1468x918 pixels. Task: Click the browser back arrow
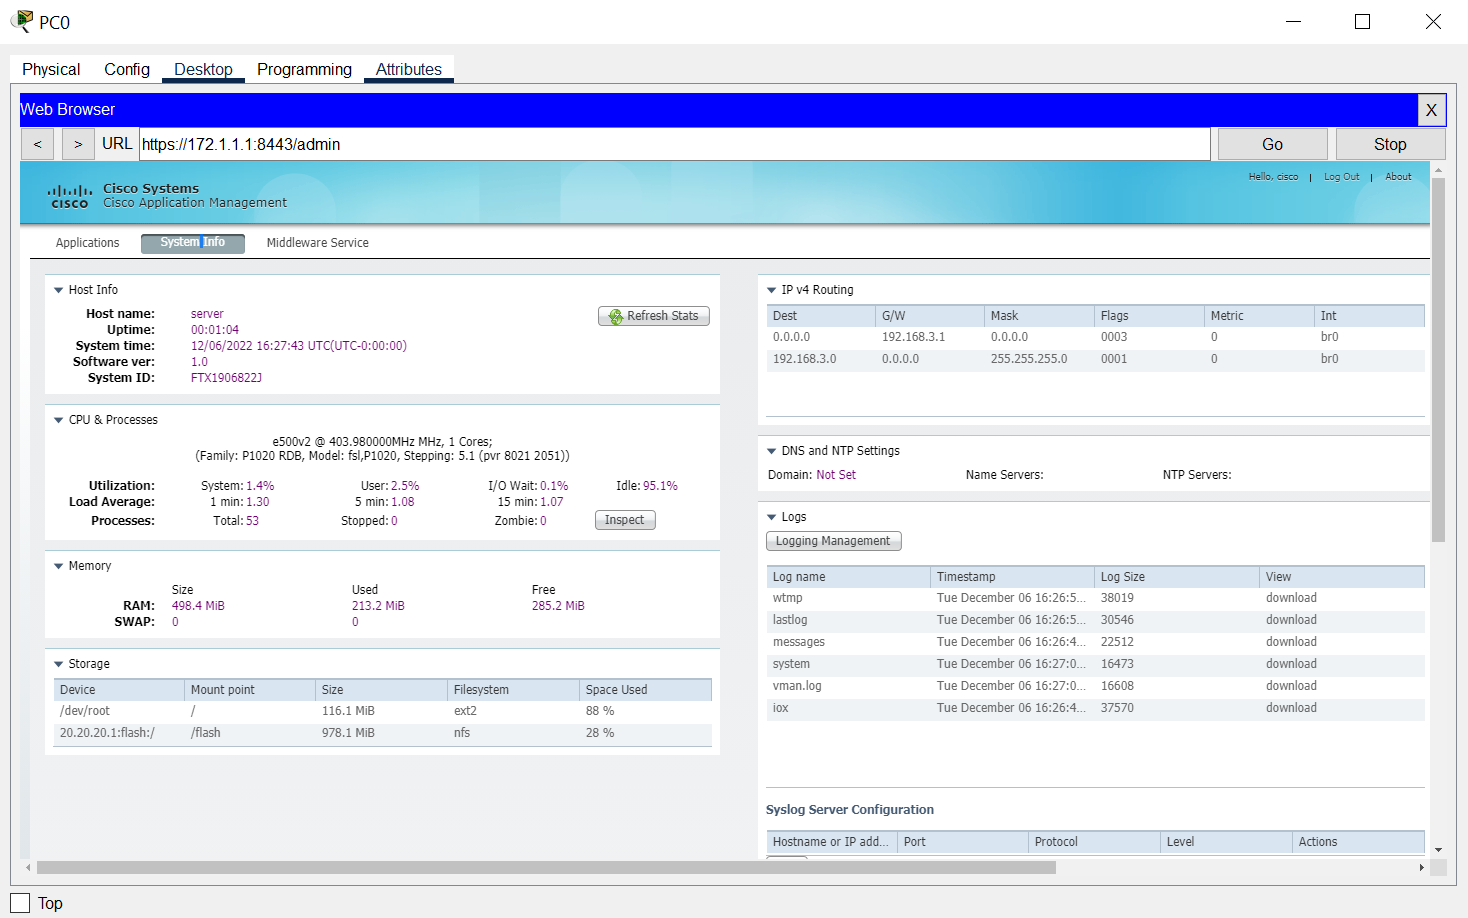tap(37, 143)
